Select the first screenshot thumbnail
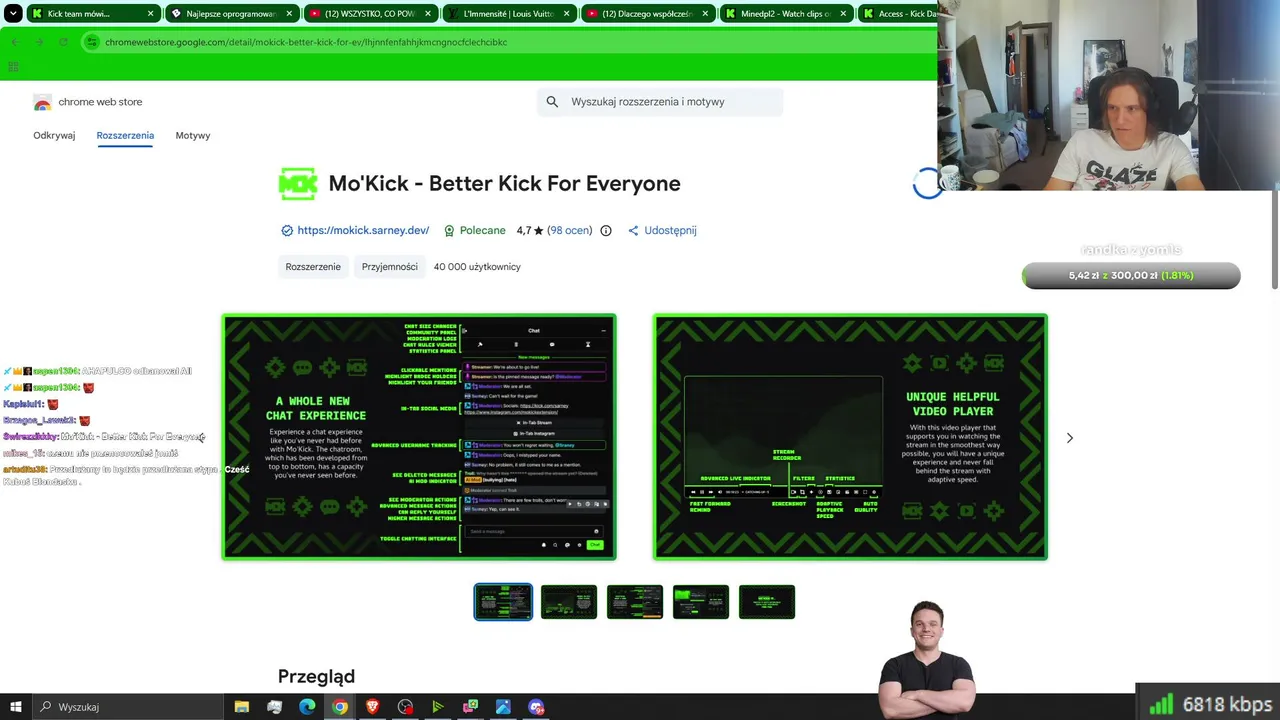The image size is (1280, 720). (503, 602)
